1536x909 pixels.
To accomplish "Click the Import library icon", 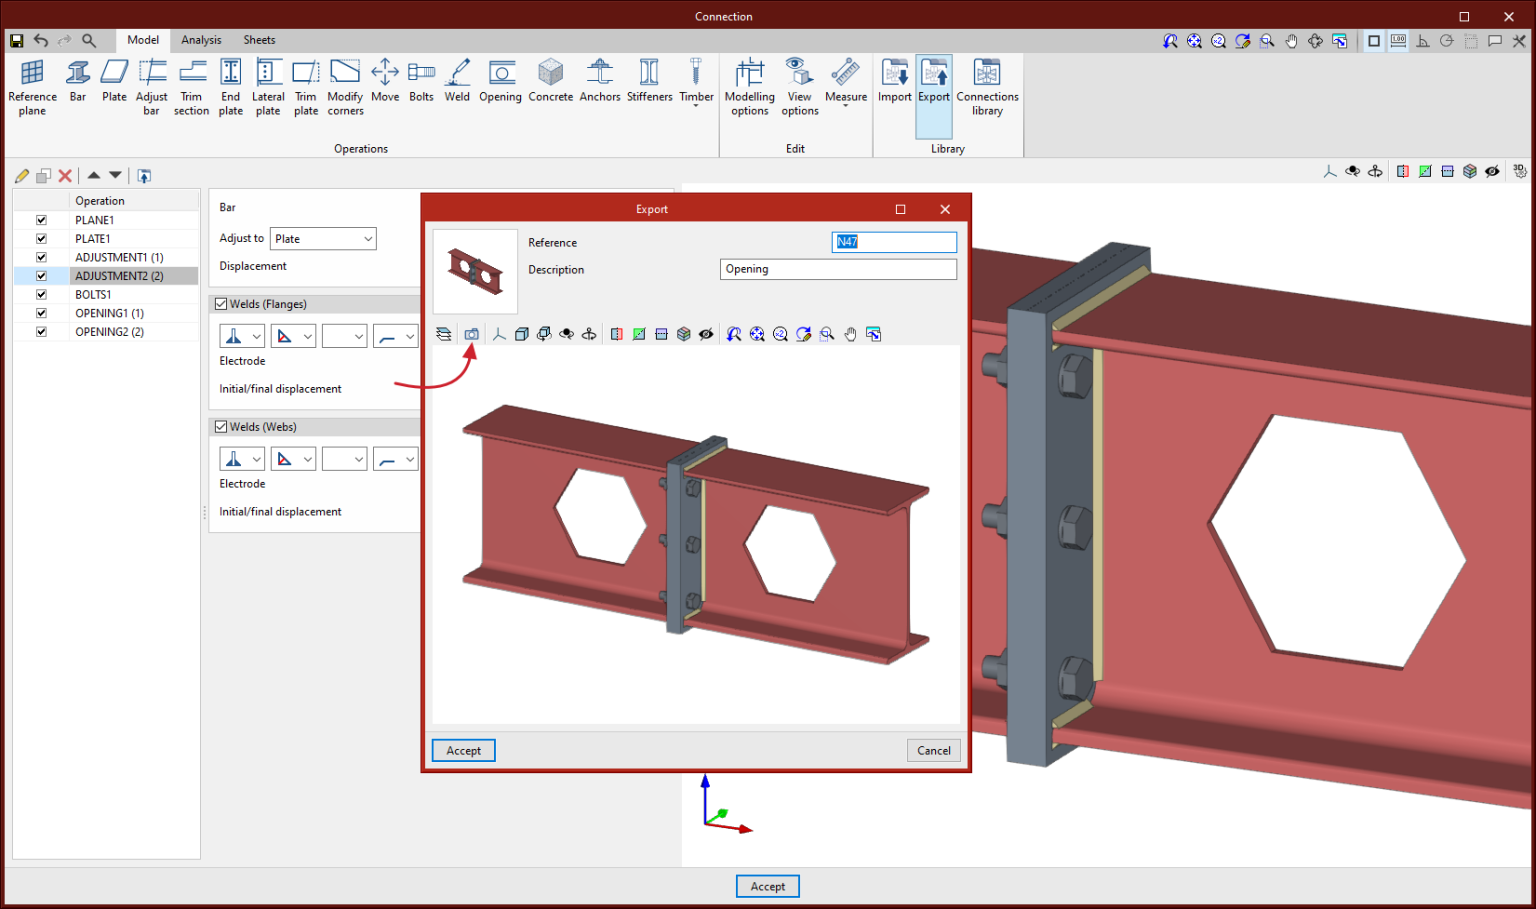I will click(894, 80).
